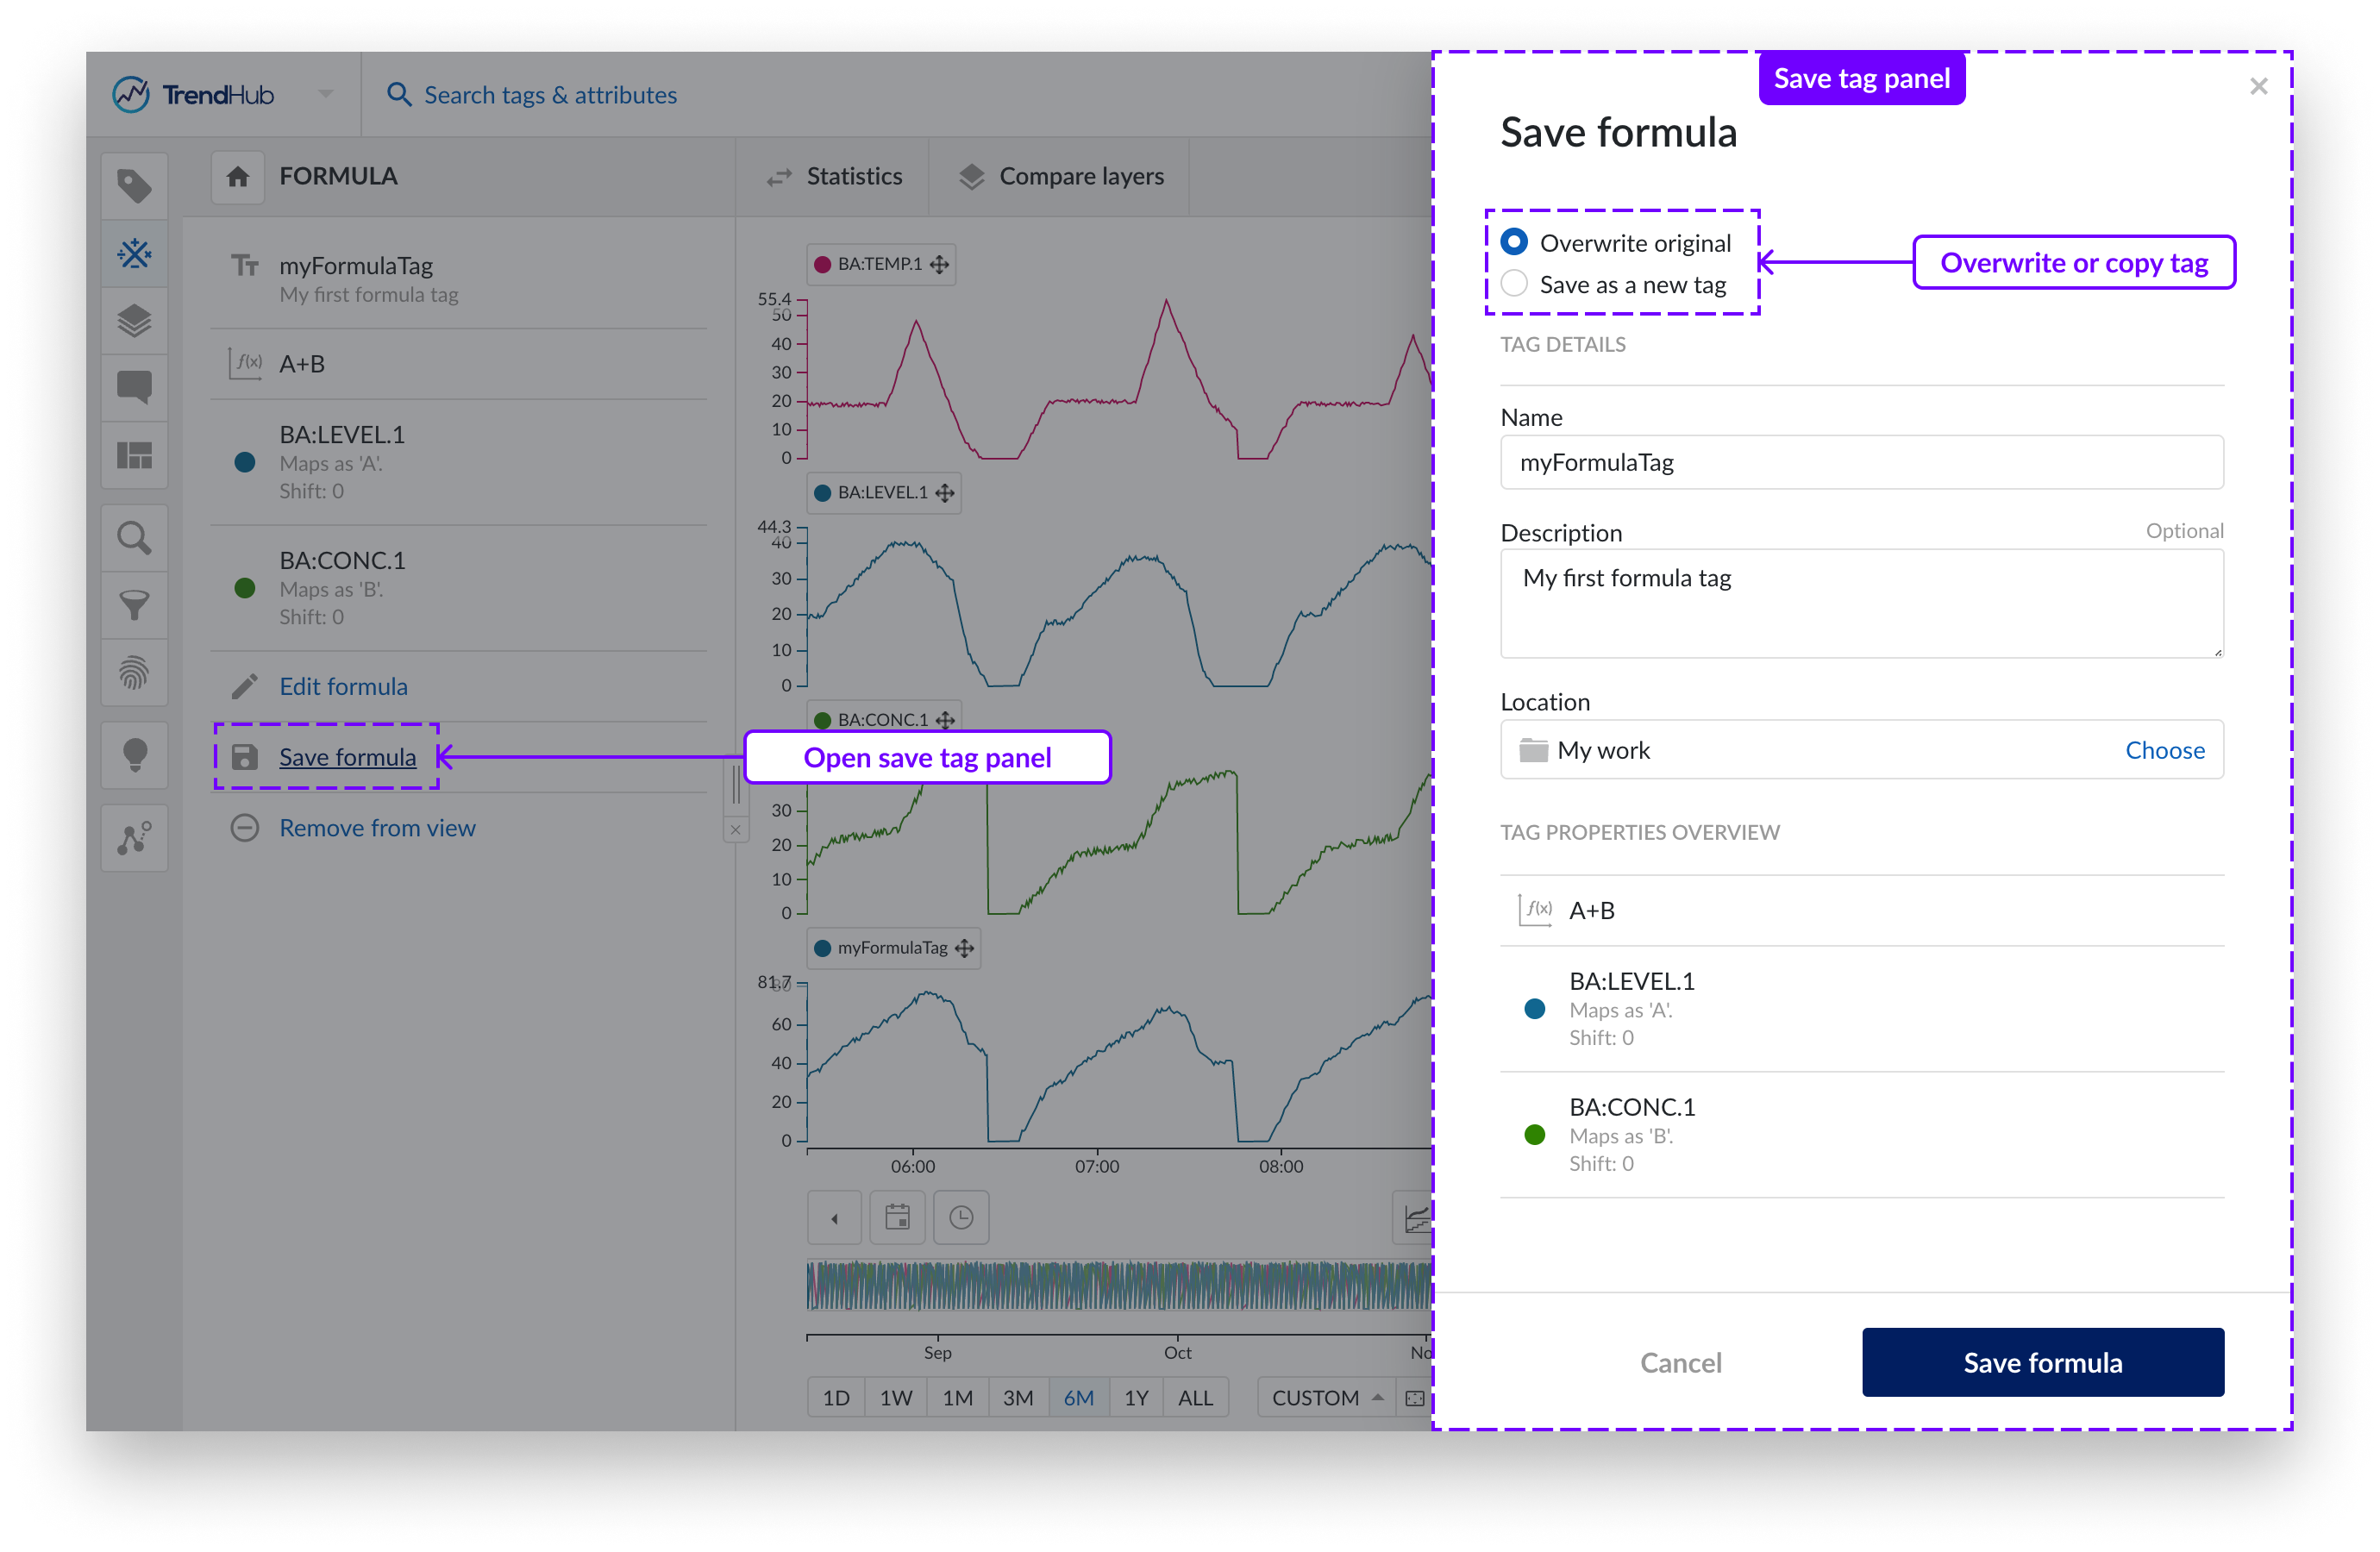Image resolution: width=2380 pixels, height=1552 pixels.
Task: Click into the Name input field
Action: [1861, 463]
